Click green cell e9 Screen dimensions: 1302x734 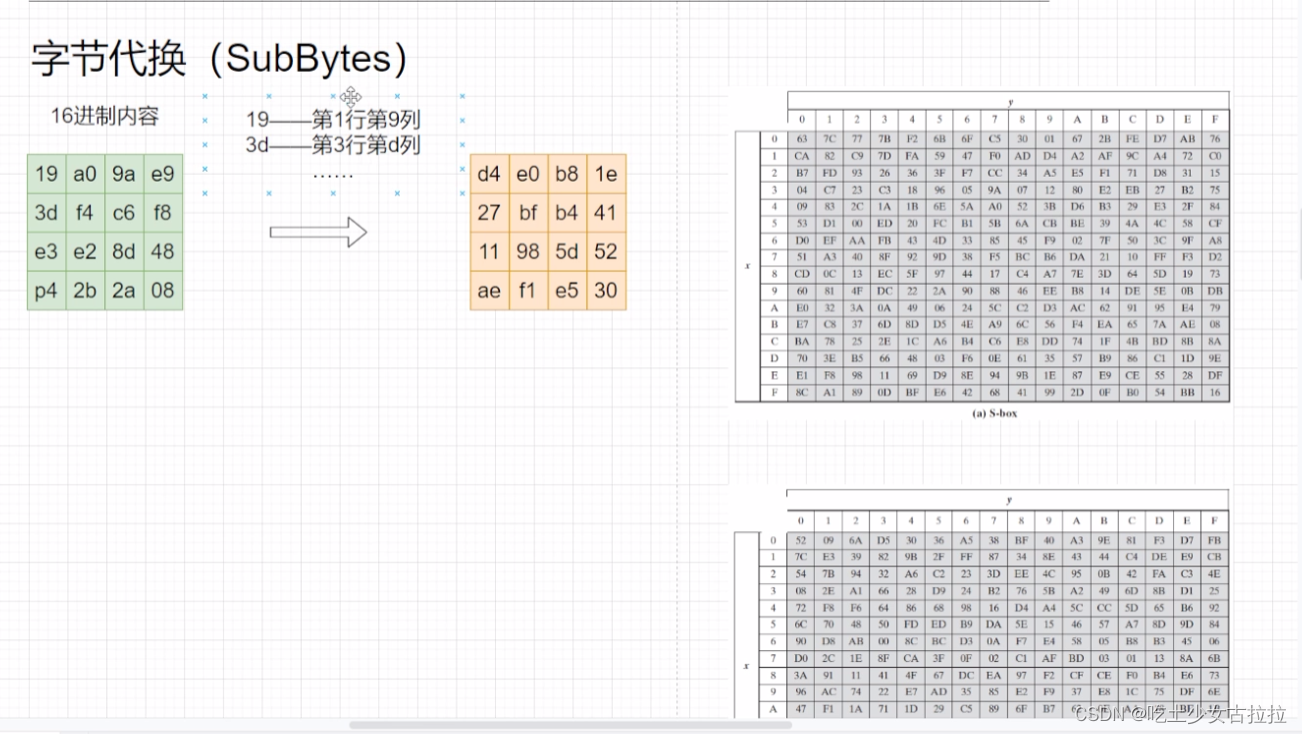coord(163,174)
